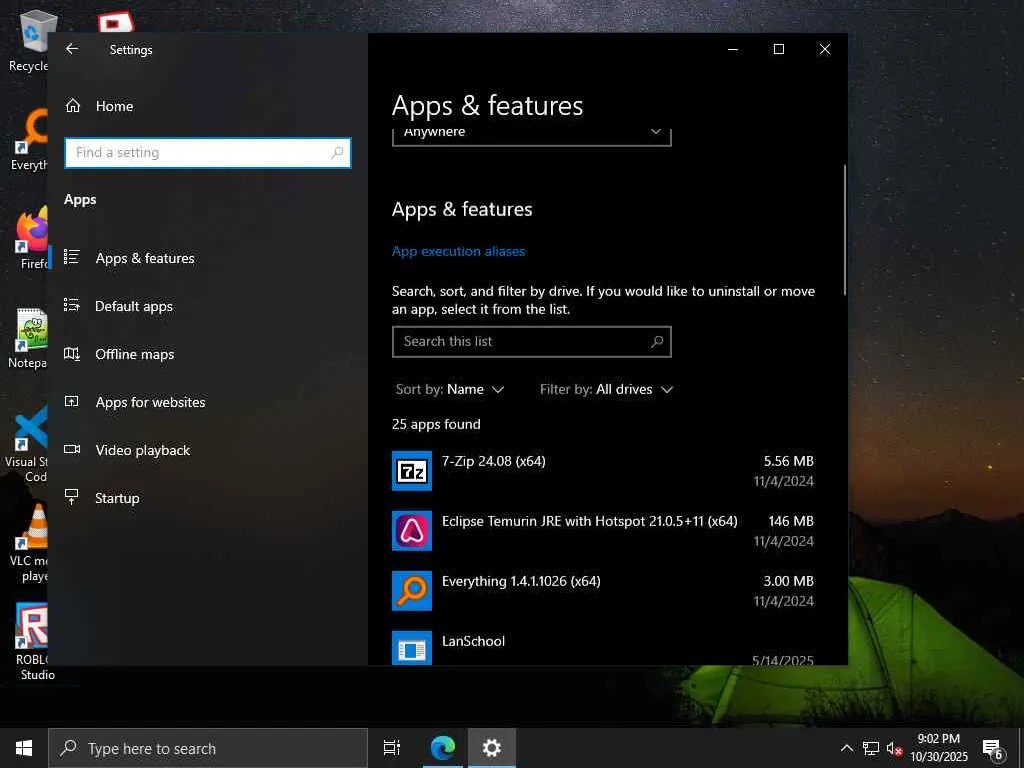Select the LanSchool app entry
Viewport: 1024px width, 768px height.
coord(603,647)
